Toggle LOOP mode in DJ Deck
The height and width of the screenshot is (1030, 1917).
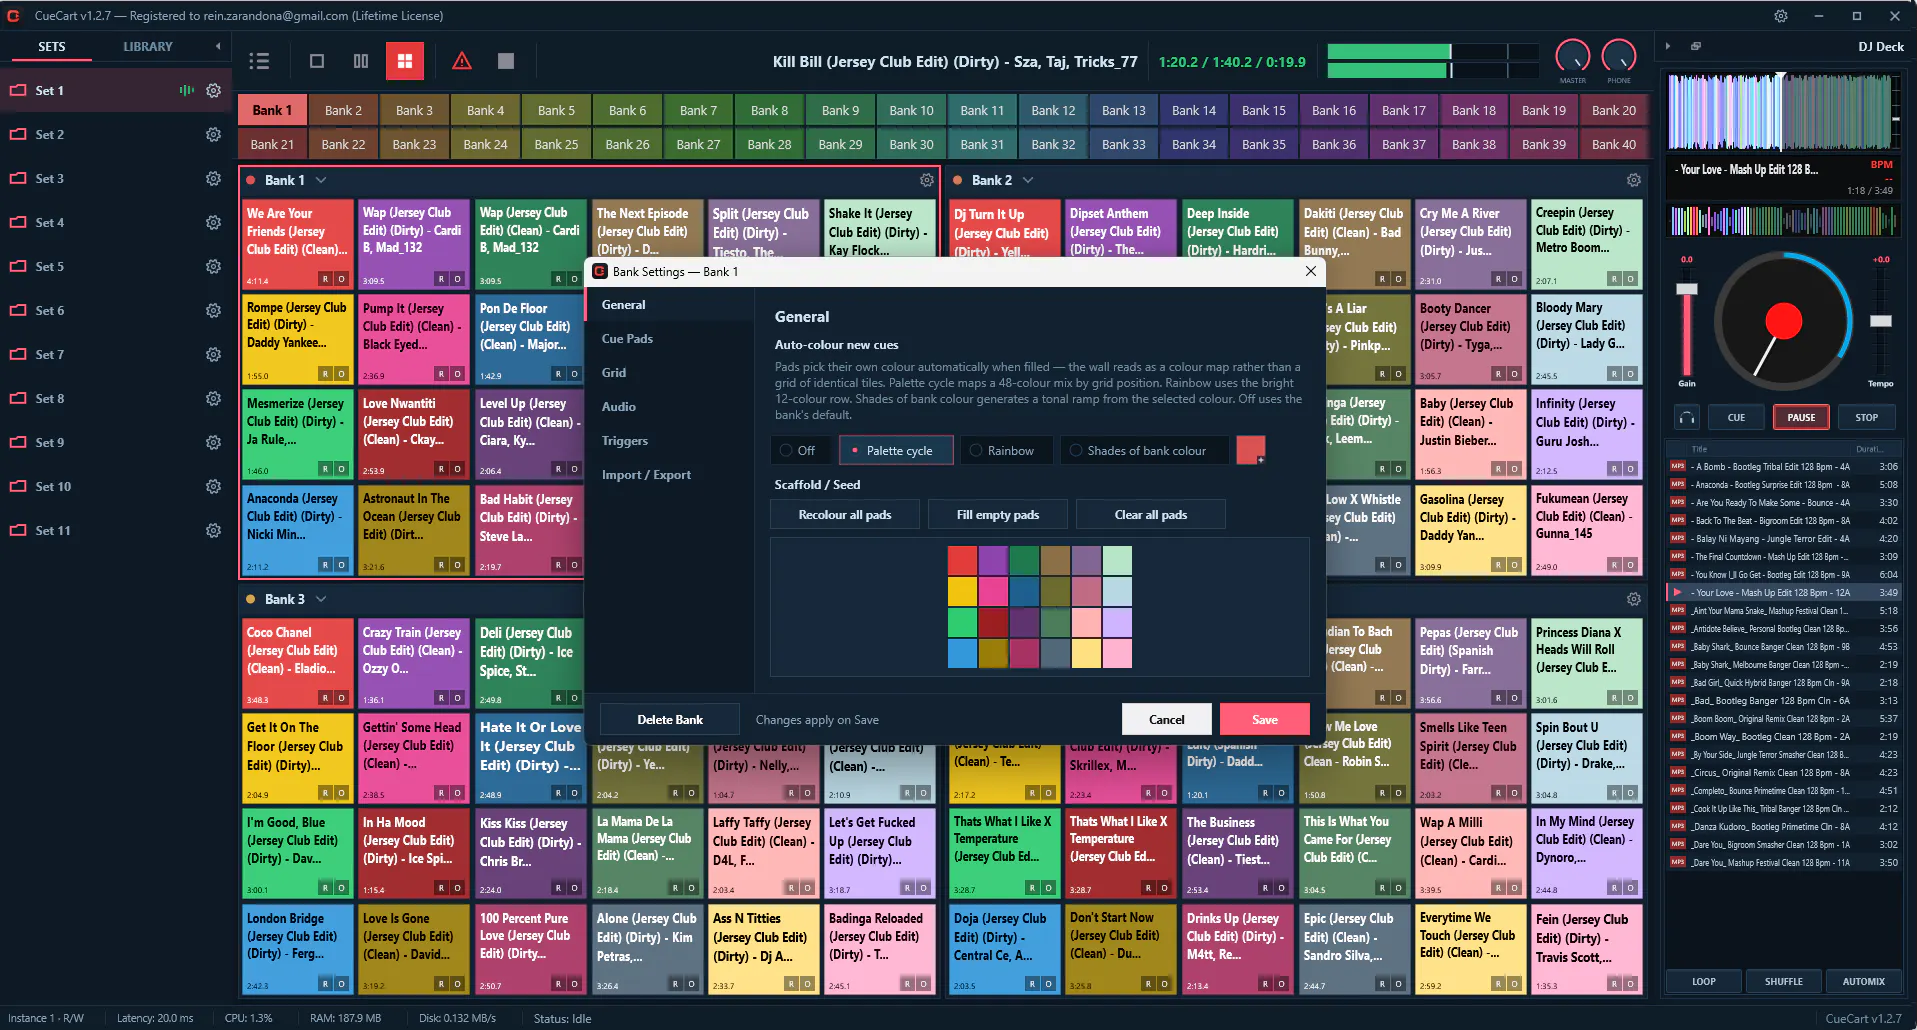coord(1704,981)
